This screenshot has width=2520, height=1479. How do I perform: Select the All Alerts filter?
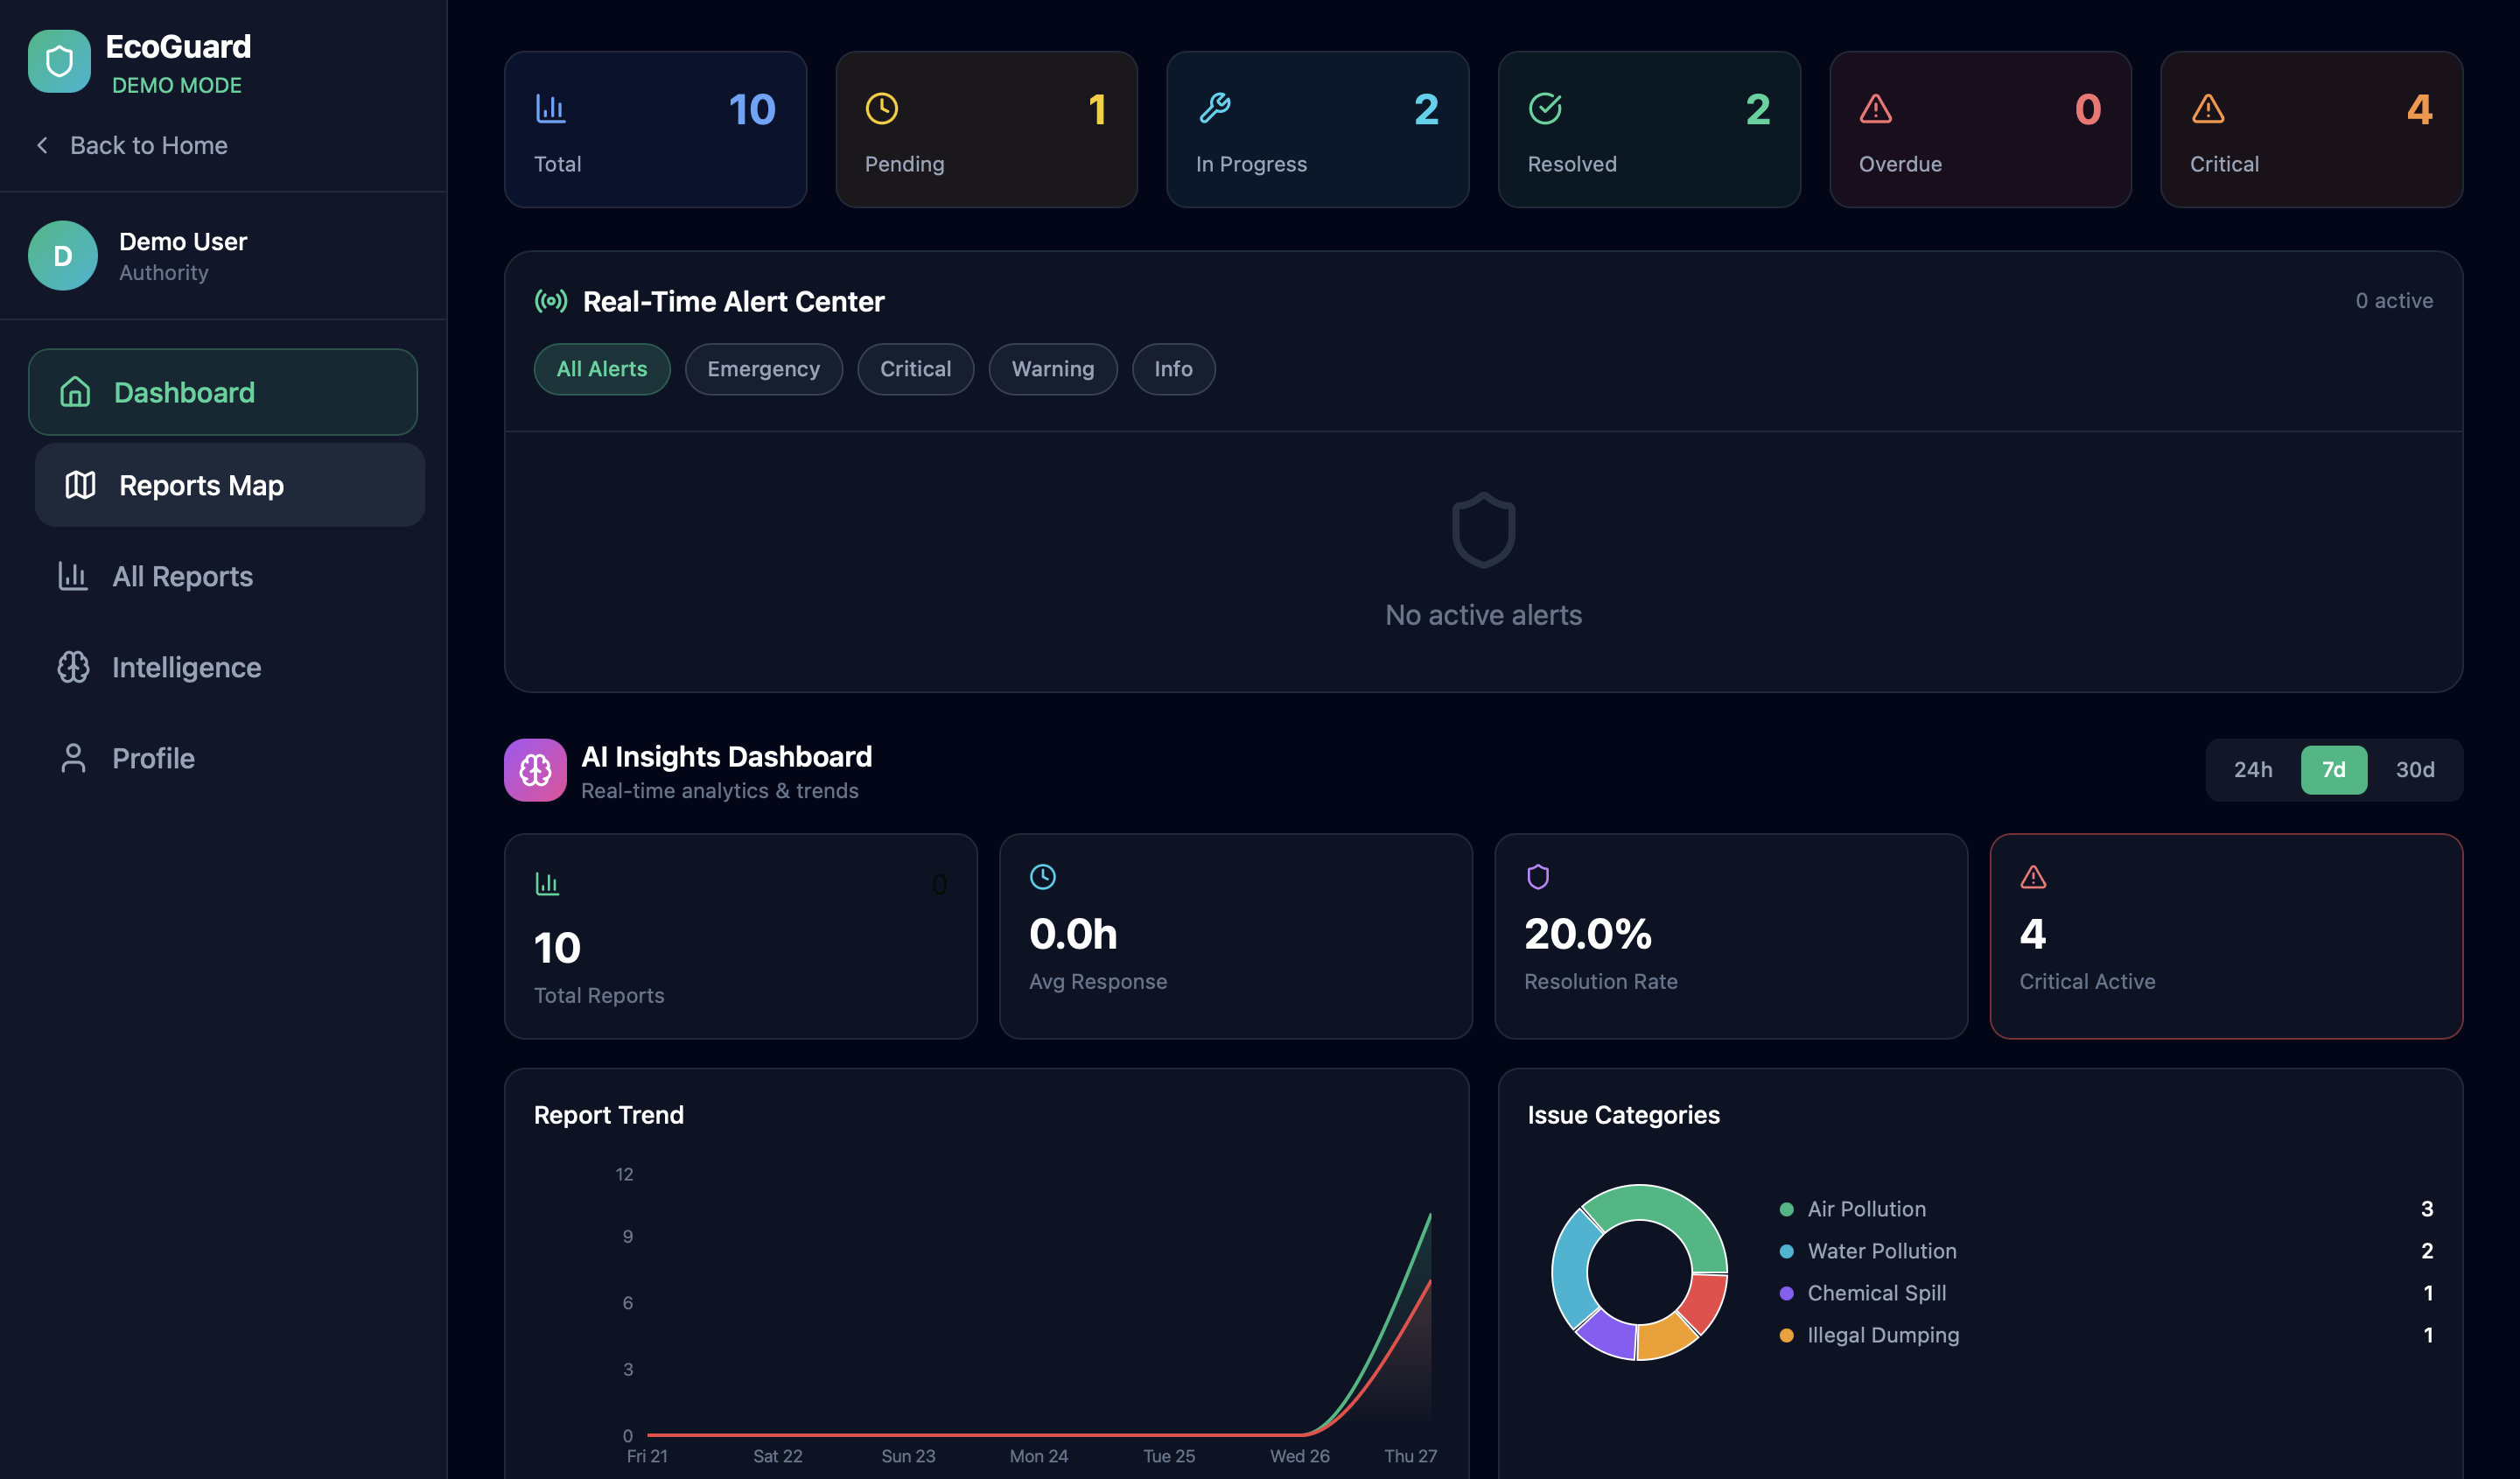(601, 369)
